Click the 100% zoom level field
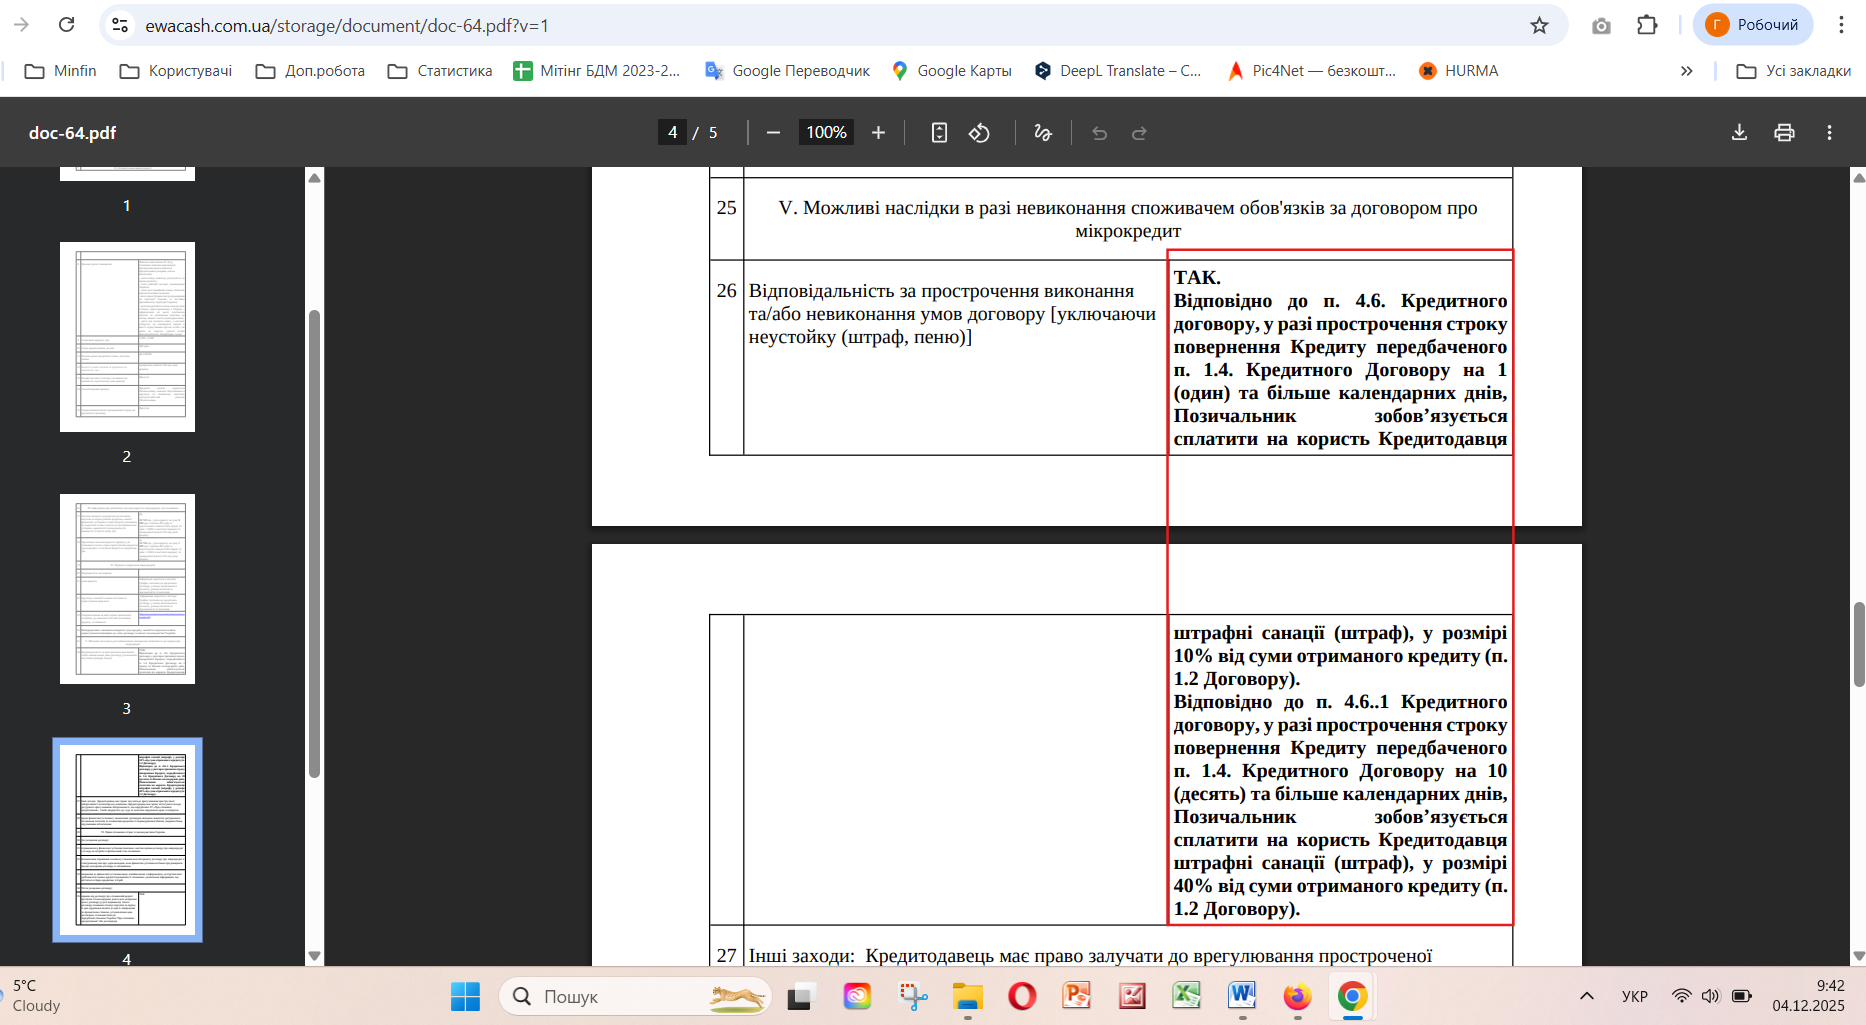 (826, 133)
